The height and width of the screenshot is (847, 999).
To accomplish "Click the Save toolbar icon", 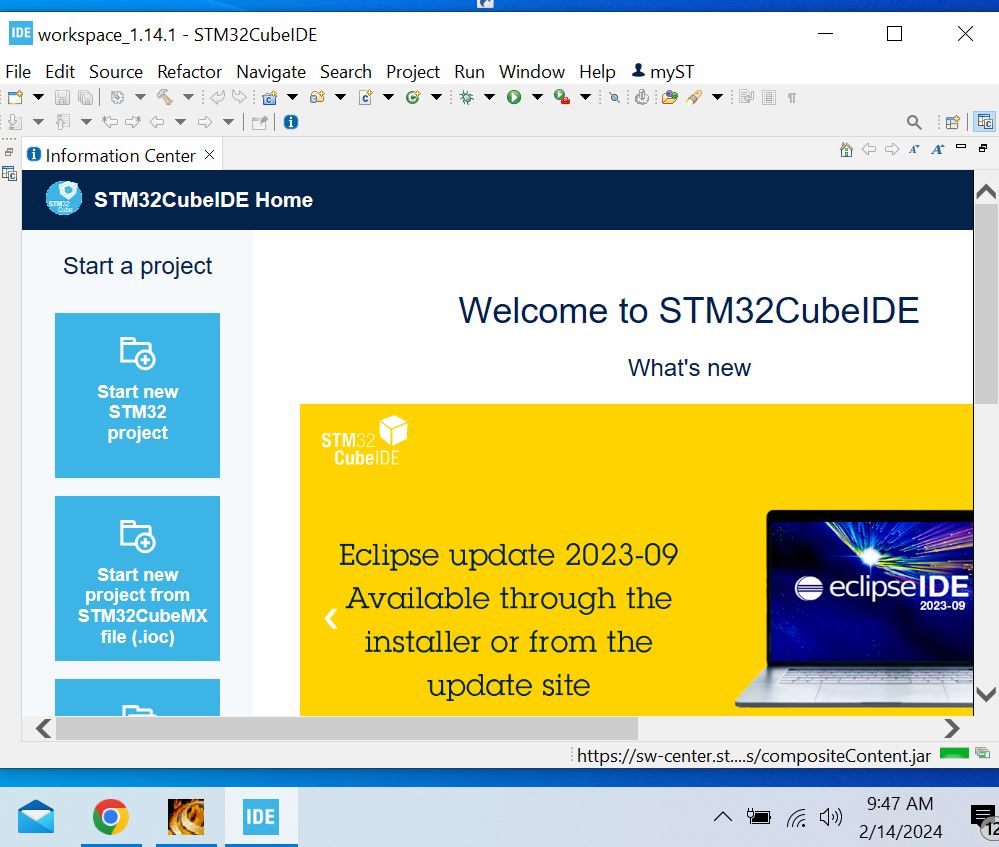I will tap(62, 98).
